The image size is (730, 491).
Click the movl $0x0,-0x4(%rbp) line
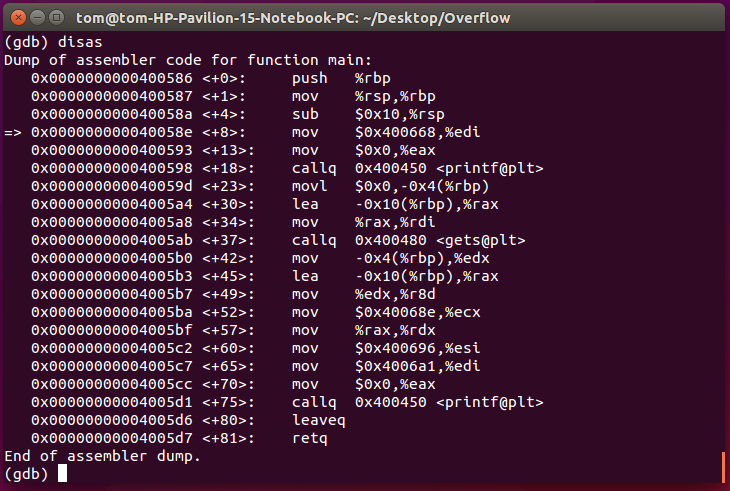[x=378, y=185]
